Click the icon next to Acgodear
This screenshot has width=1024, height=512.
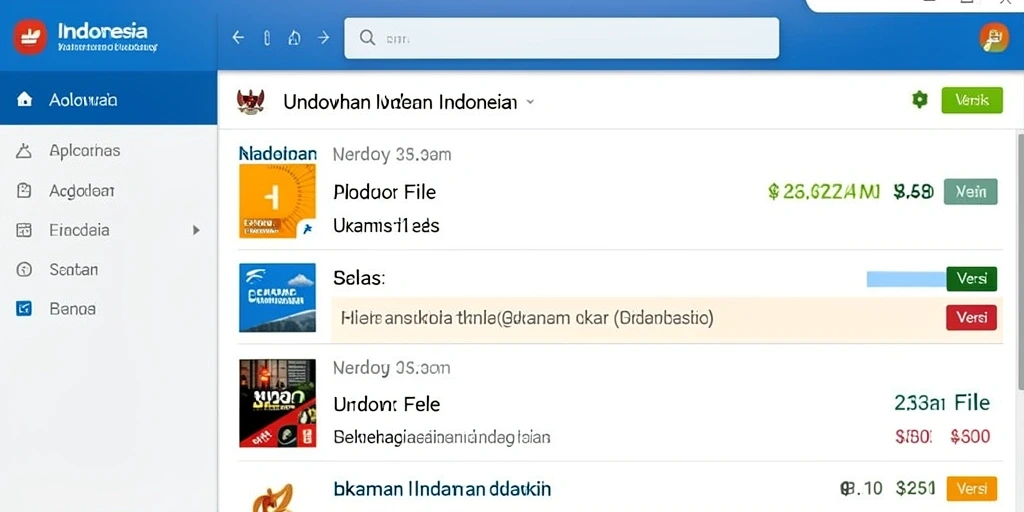point(24,191)
